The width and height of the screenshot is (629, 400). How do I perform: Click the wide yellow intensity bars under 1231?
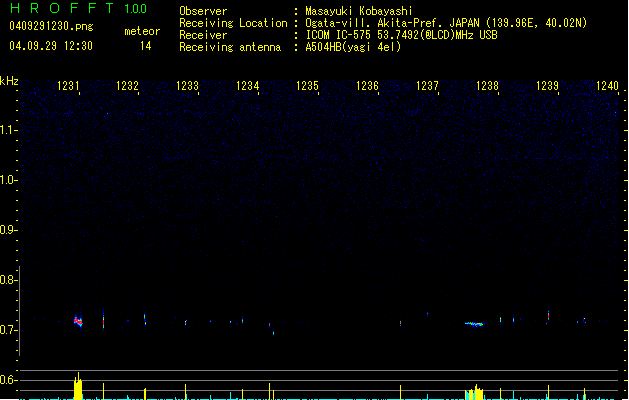click(x=78, y=387)
